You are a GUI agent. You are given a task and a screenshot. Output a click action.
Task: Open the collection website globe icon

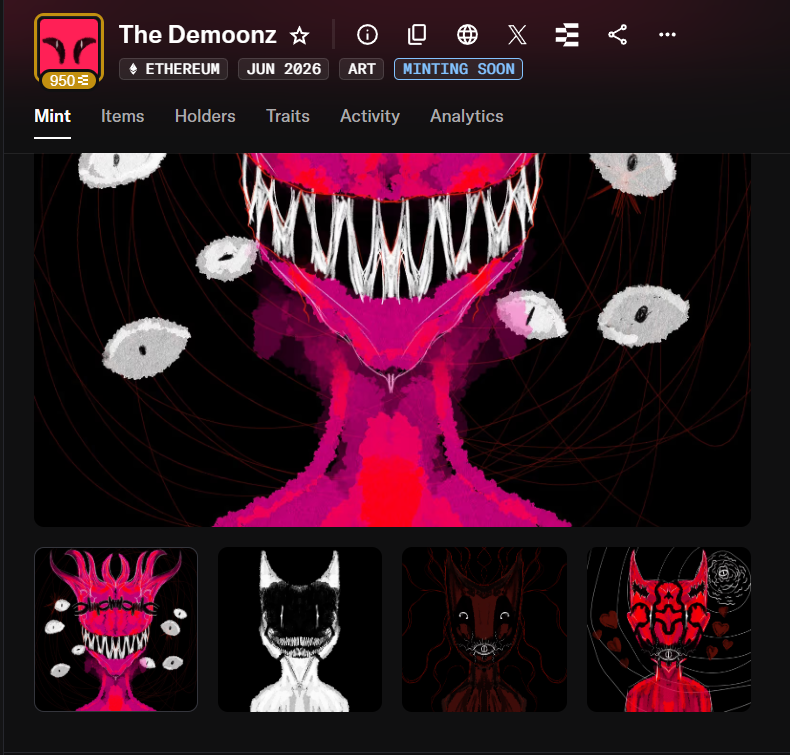coord(467,35)
